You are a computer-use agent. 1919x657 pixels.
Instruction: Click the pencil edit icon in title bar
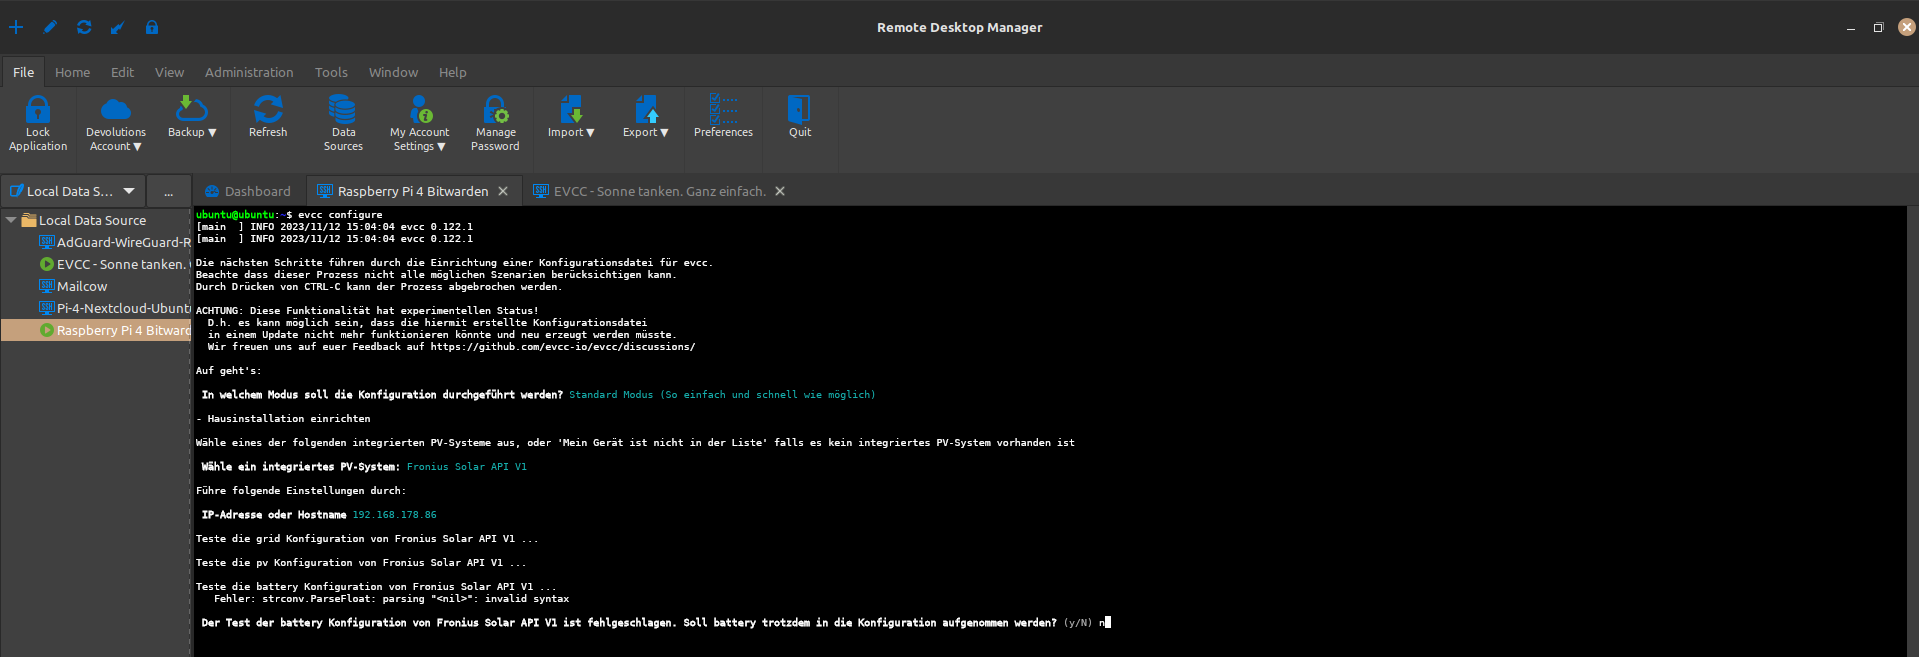(50, 27)
